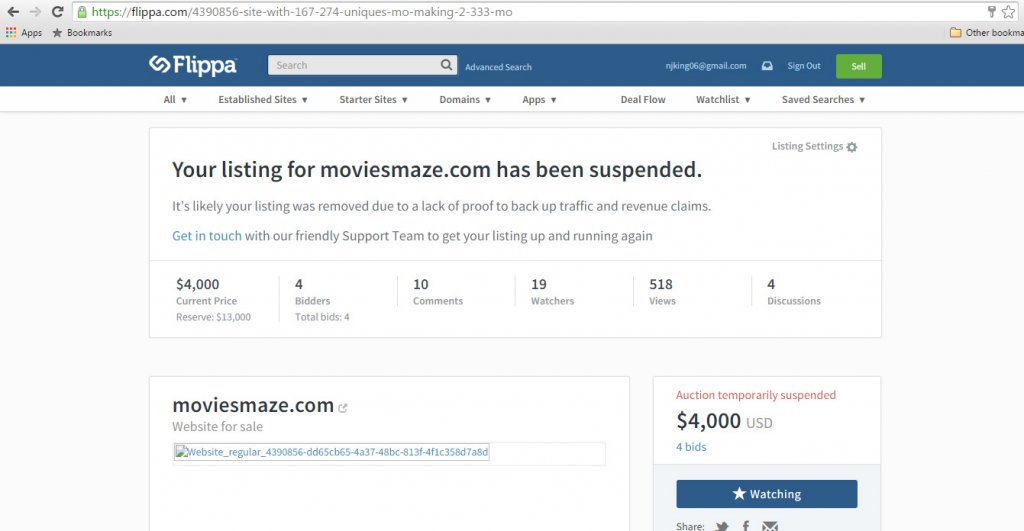This screenshot has width=1024, height=531.
Task: Open Listing Settings gear icon
Action: 852,147
